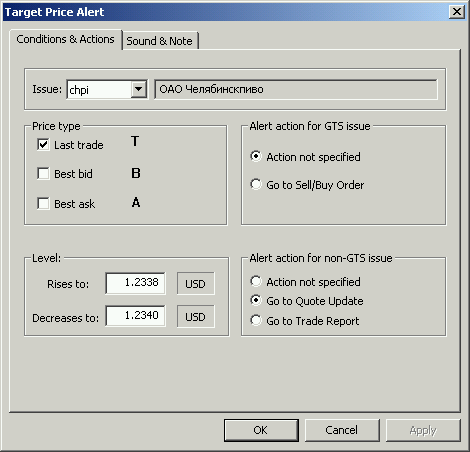Click the USD button beside Rises to
Screen dimensions: 470x452
point(196,284)
